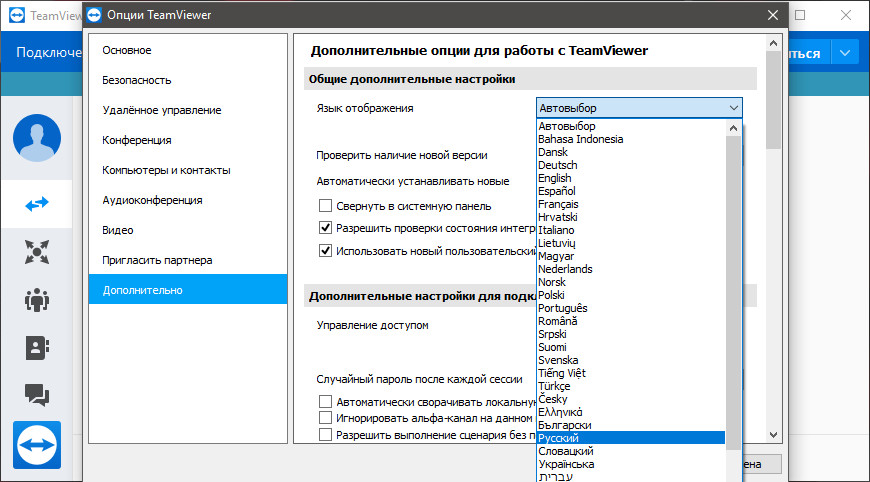Viewport: 870px width, 482px height.
Task: Choose 'Français' language option
Action: click(x=631, y=204)
